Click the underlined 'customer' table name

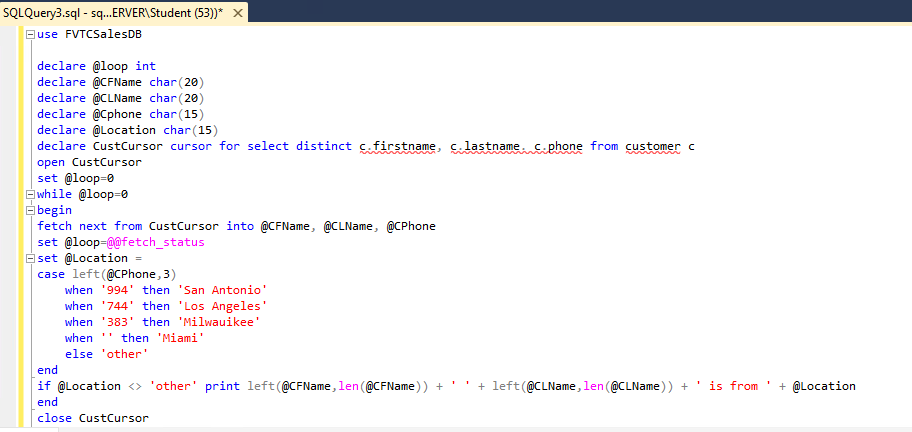point(653,146)
